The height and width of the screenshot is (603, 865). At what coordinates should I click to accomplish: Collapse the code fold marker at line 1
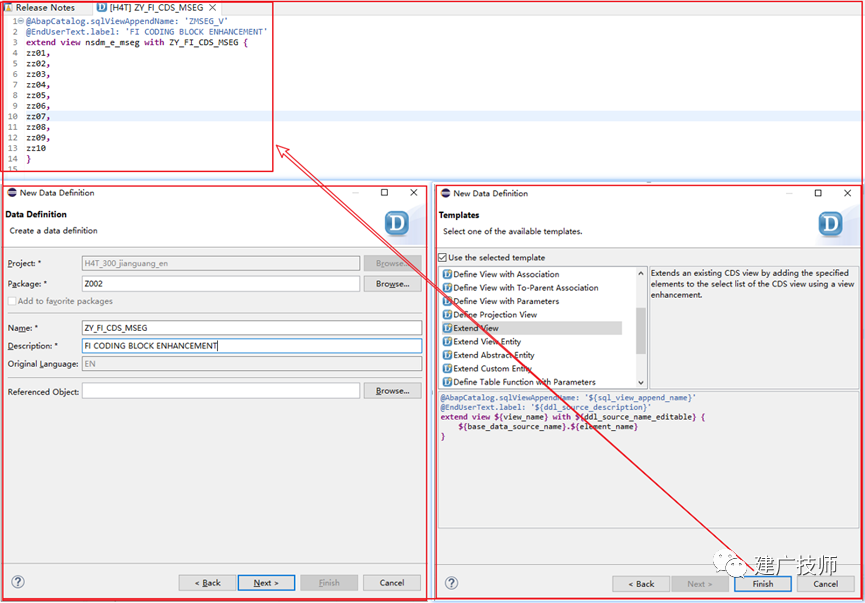pyautogui.click(x=21, y=21)
